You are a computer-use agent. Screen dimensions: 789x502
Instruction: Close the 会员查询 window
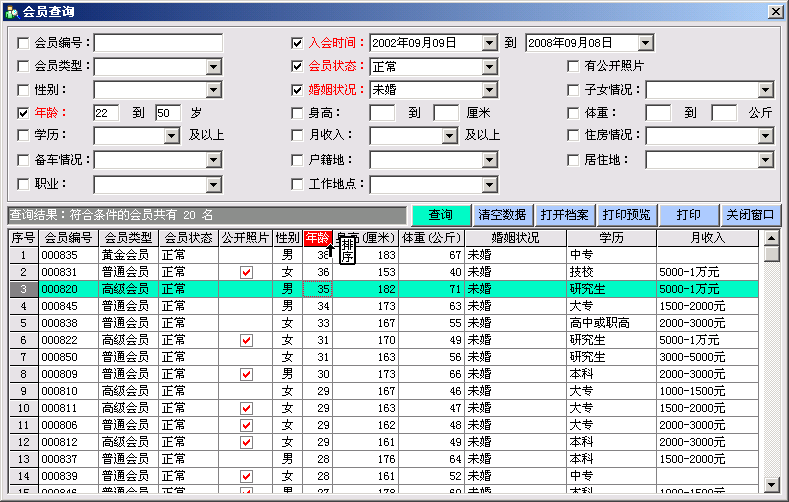774,11
